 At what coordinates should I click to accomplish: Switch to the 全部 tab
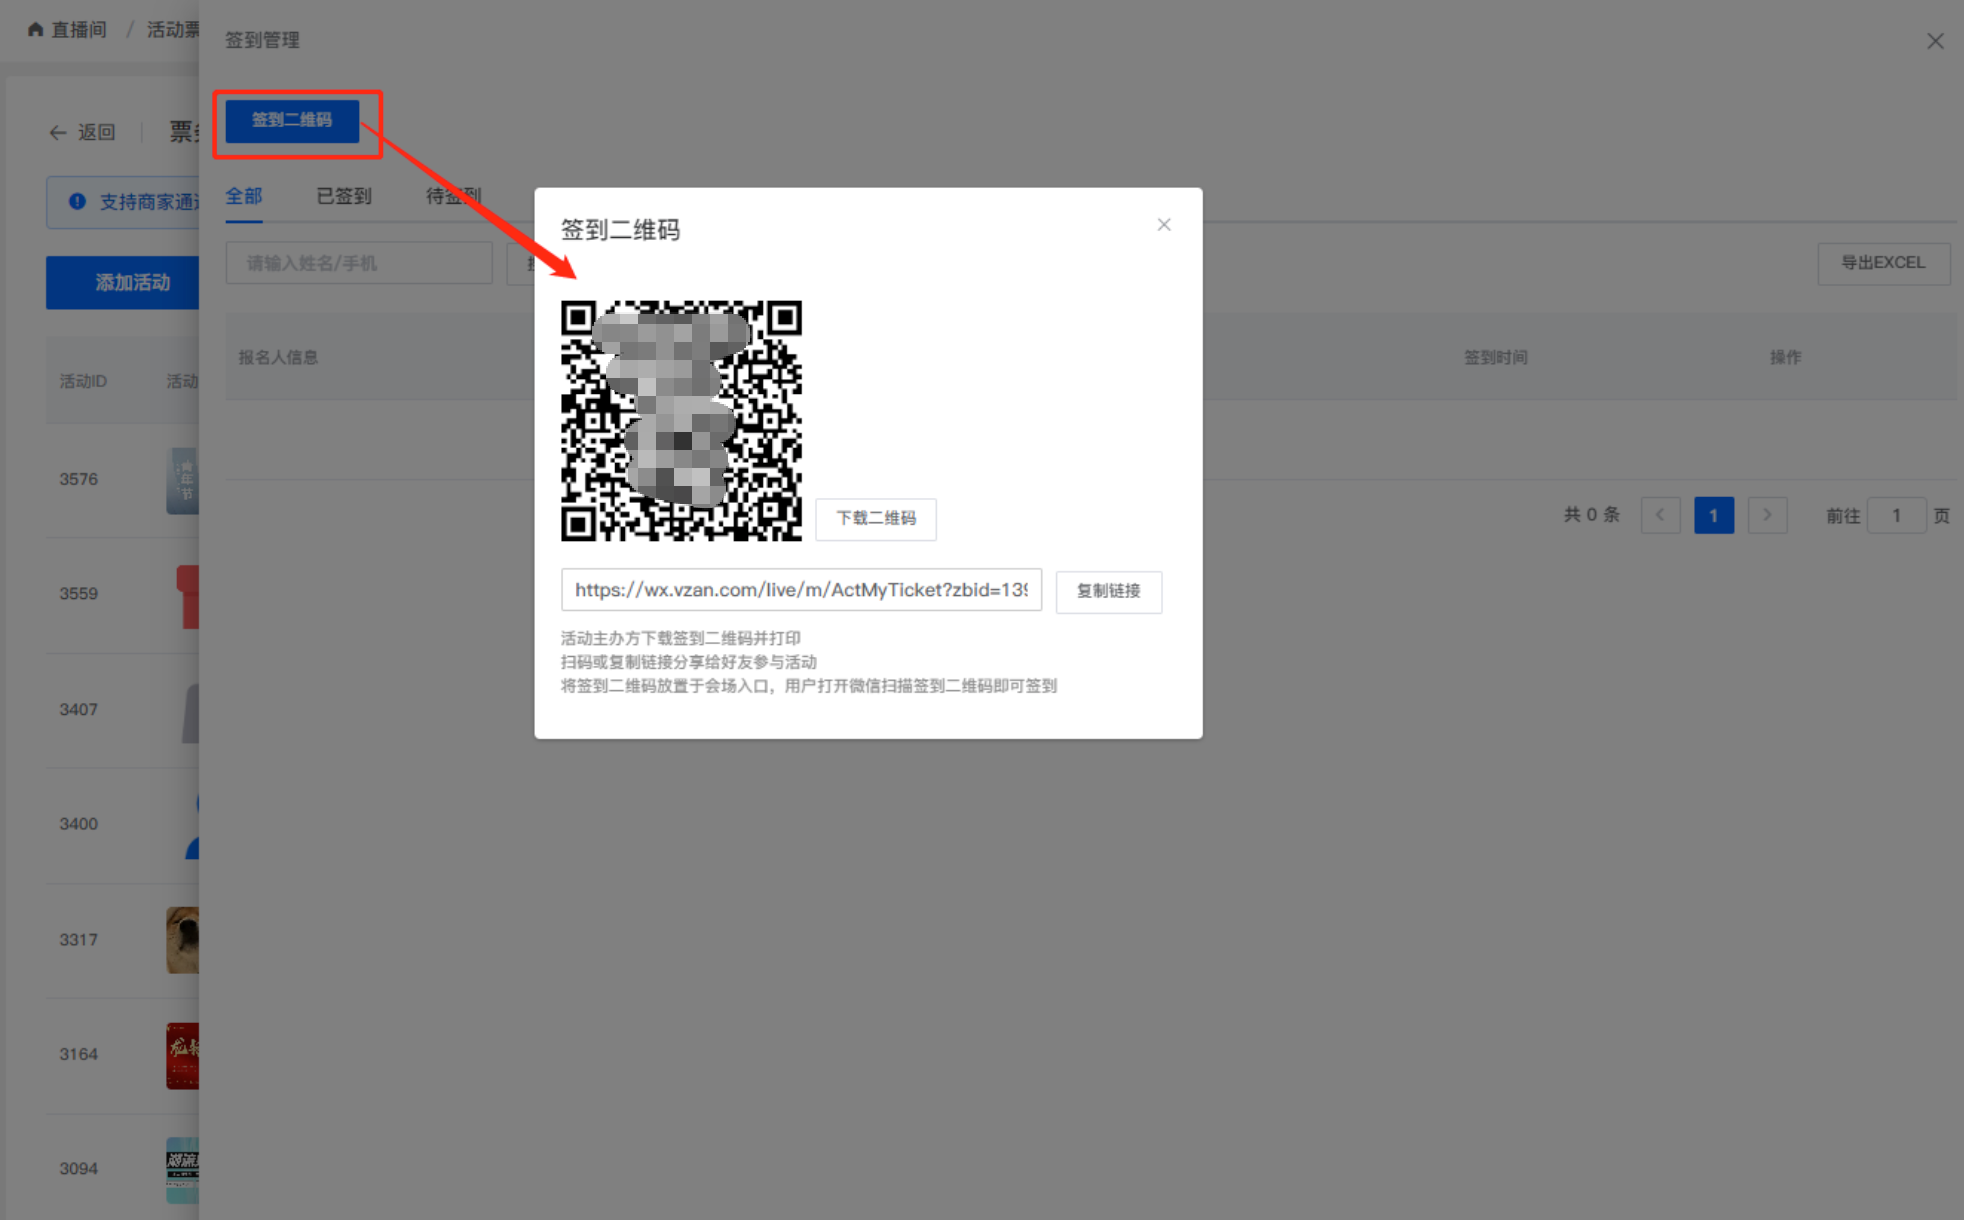[243, 196]
